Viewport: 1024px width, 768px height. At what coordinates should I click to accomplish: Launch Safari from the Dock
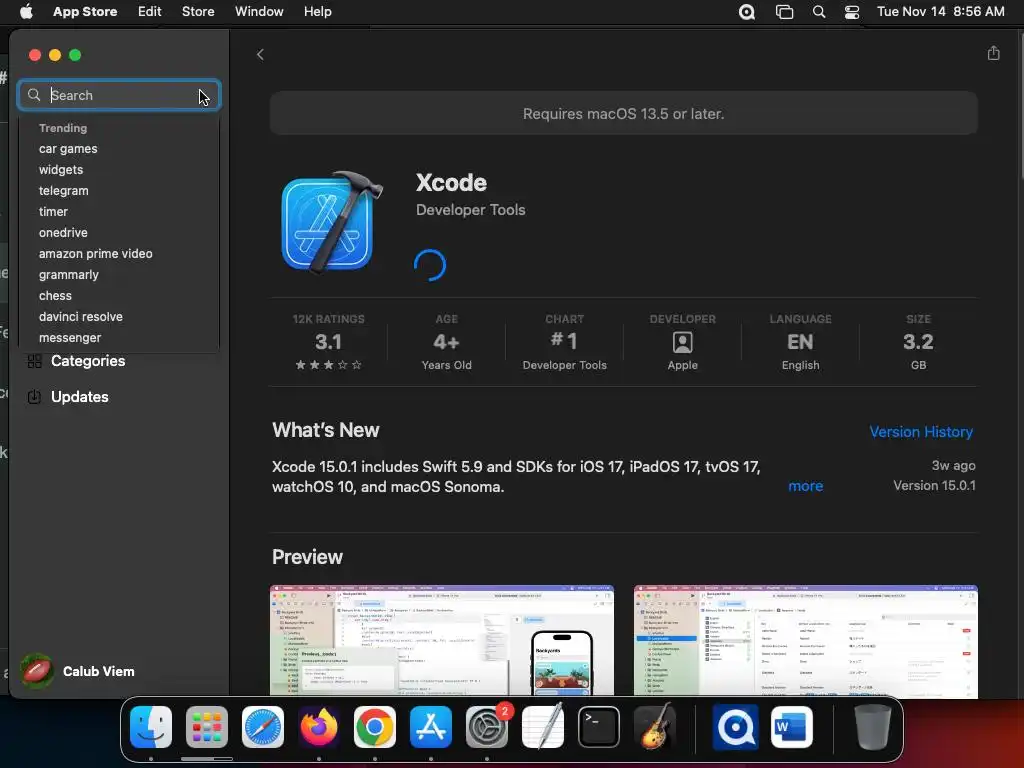[263, 727]
